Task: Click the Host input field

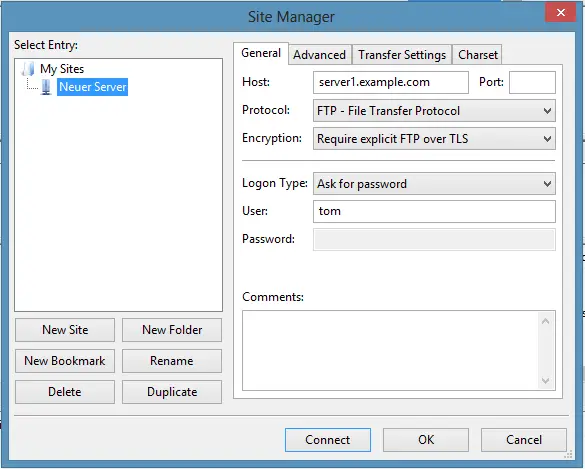Action: tap(391, 82)
